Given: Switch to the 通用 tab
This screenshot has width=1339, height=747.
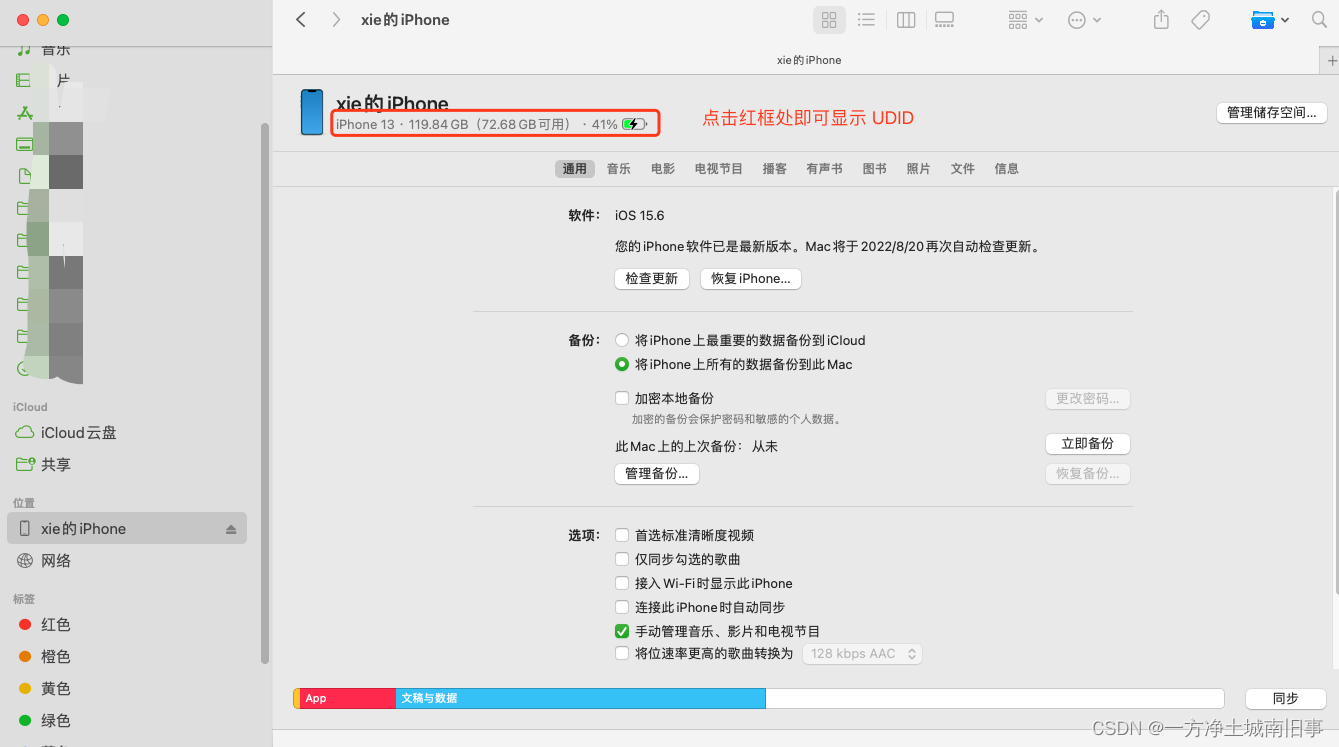Looking at the screenshot, I should coord(575,169).
